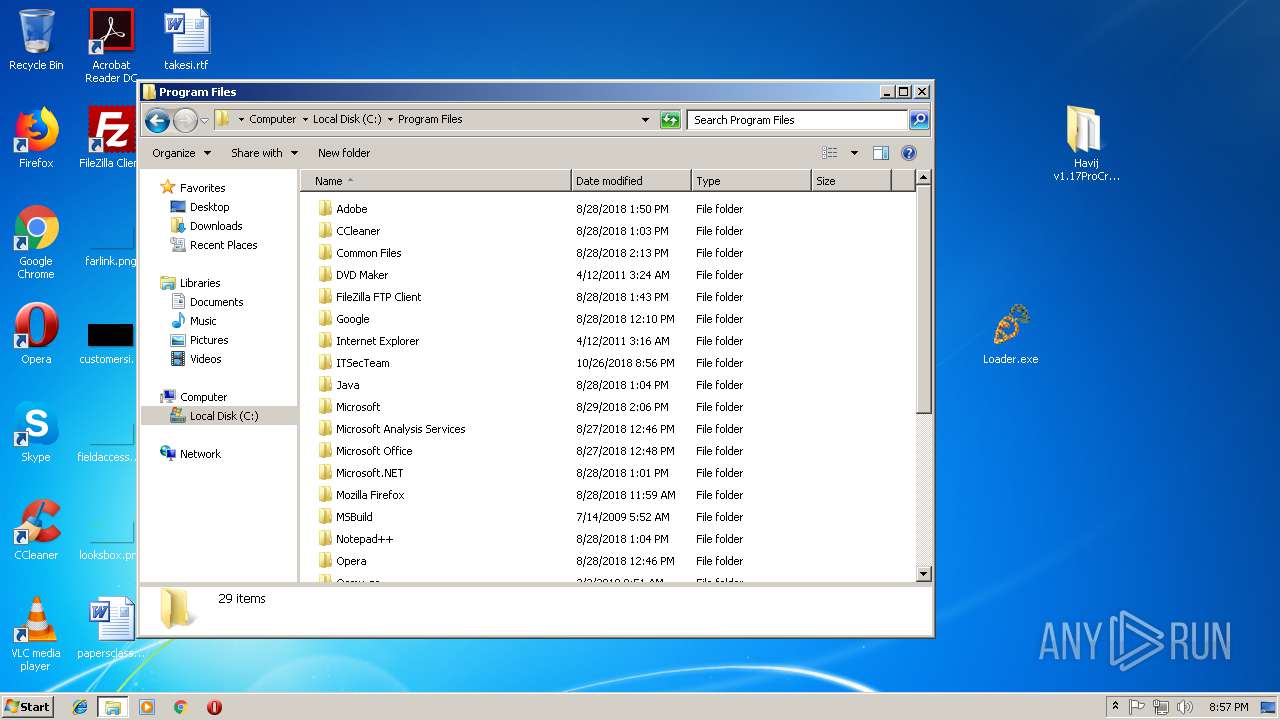Click the Forward navigation arrow
Image resolution: width=1280 pixels, height=720 pixels.
coord(185,120)
